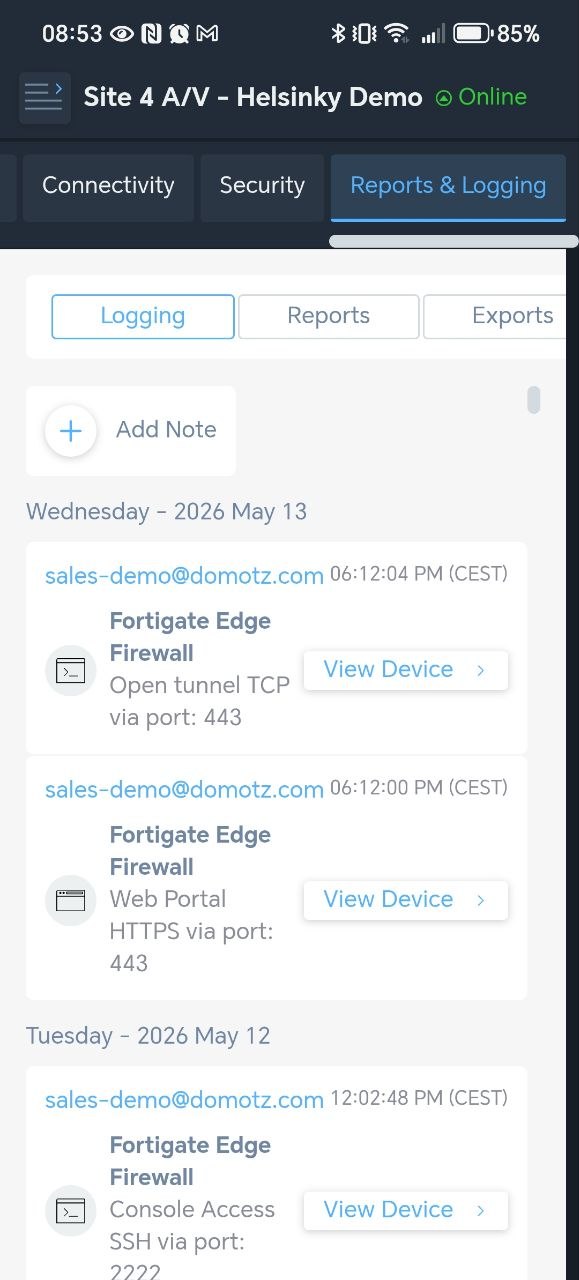
Task: View Device for Open tunnel TCP entry
Action: (406, 670)
